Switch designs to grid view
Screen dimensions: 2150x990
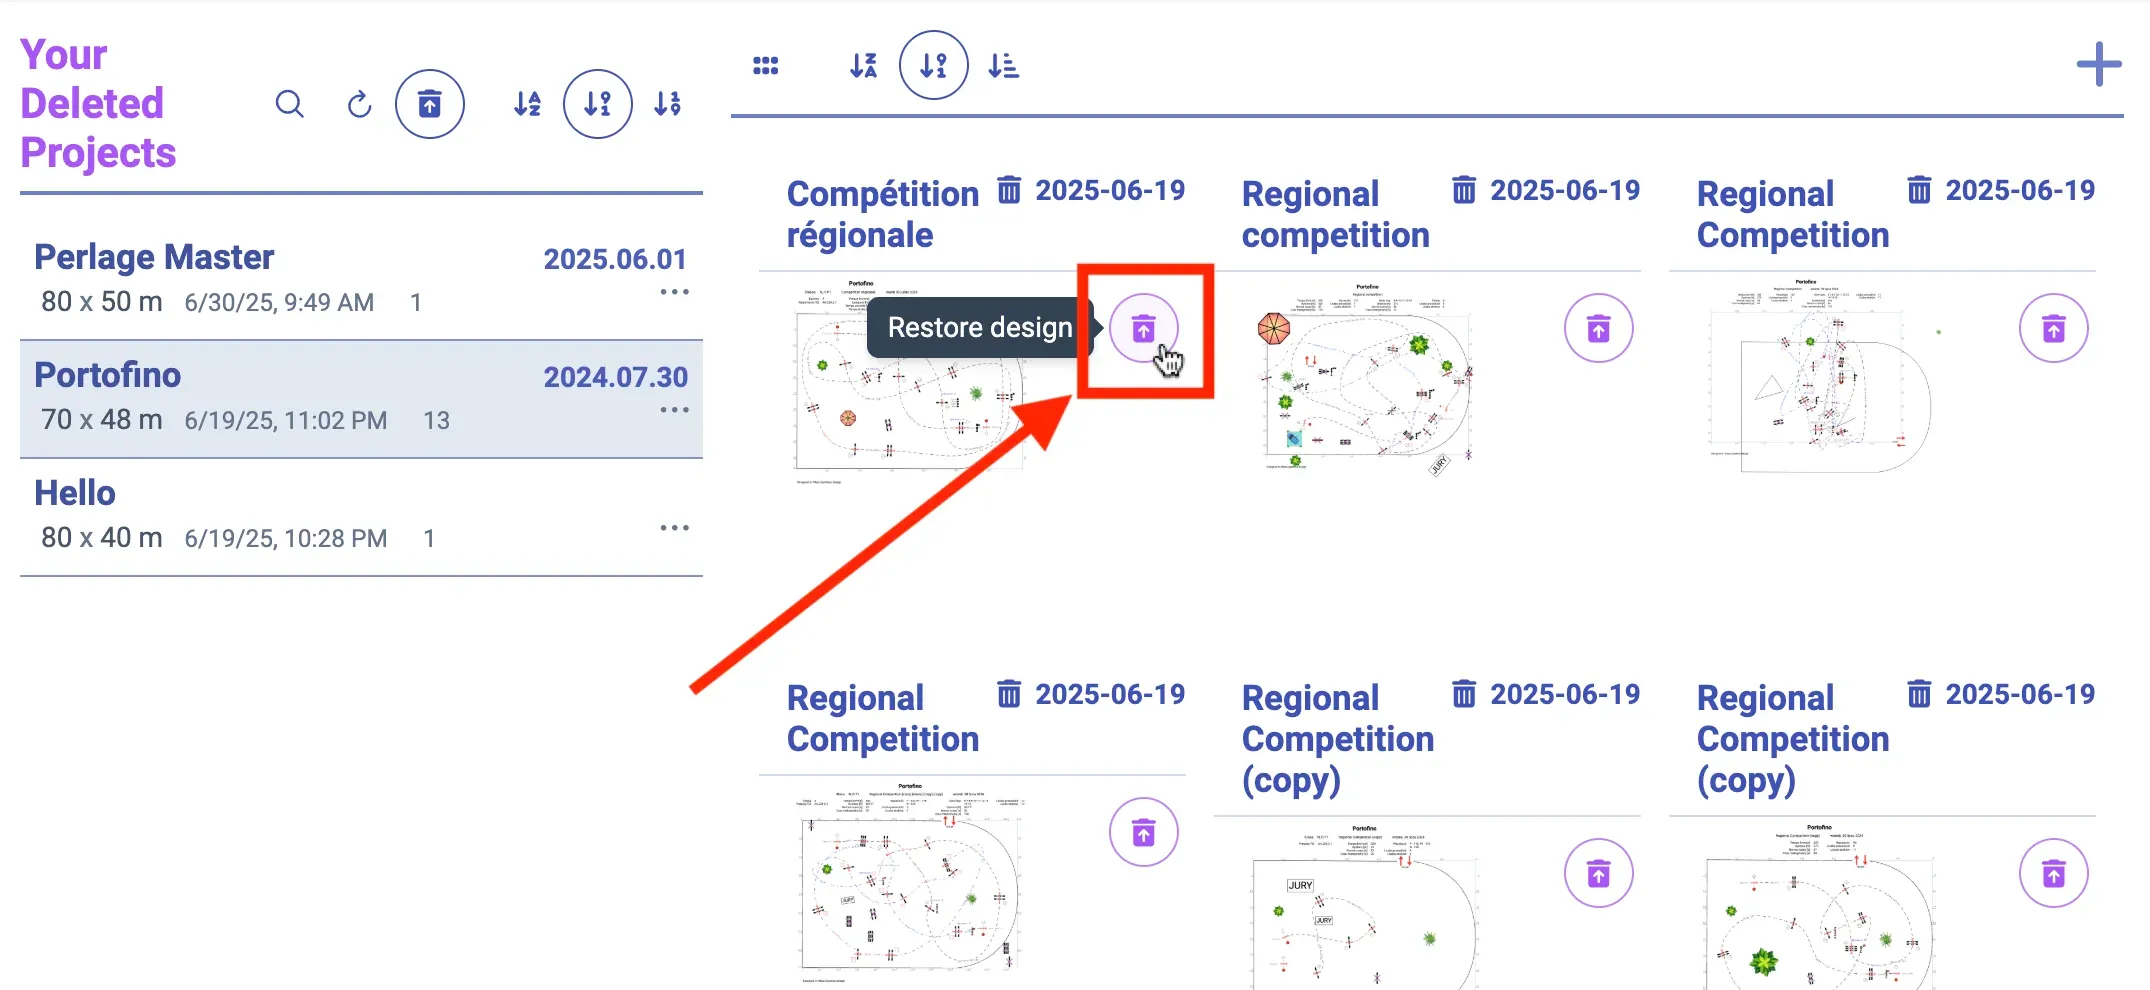click(x=765, y=66)
